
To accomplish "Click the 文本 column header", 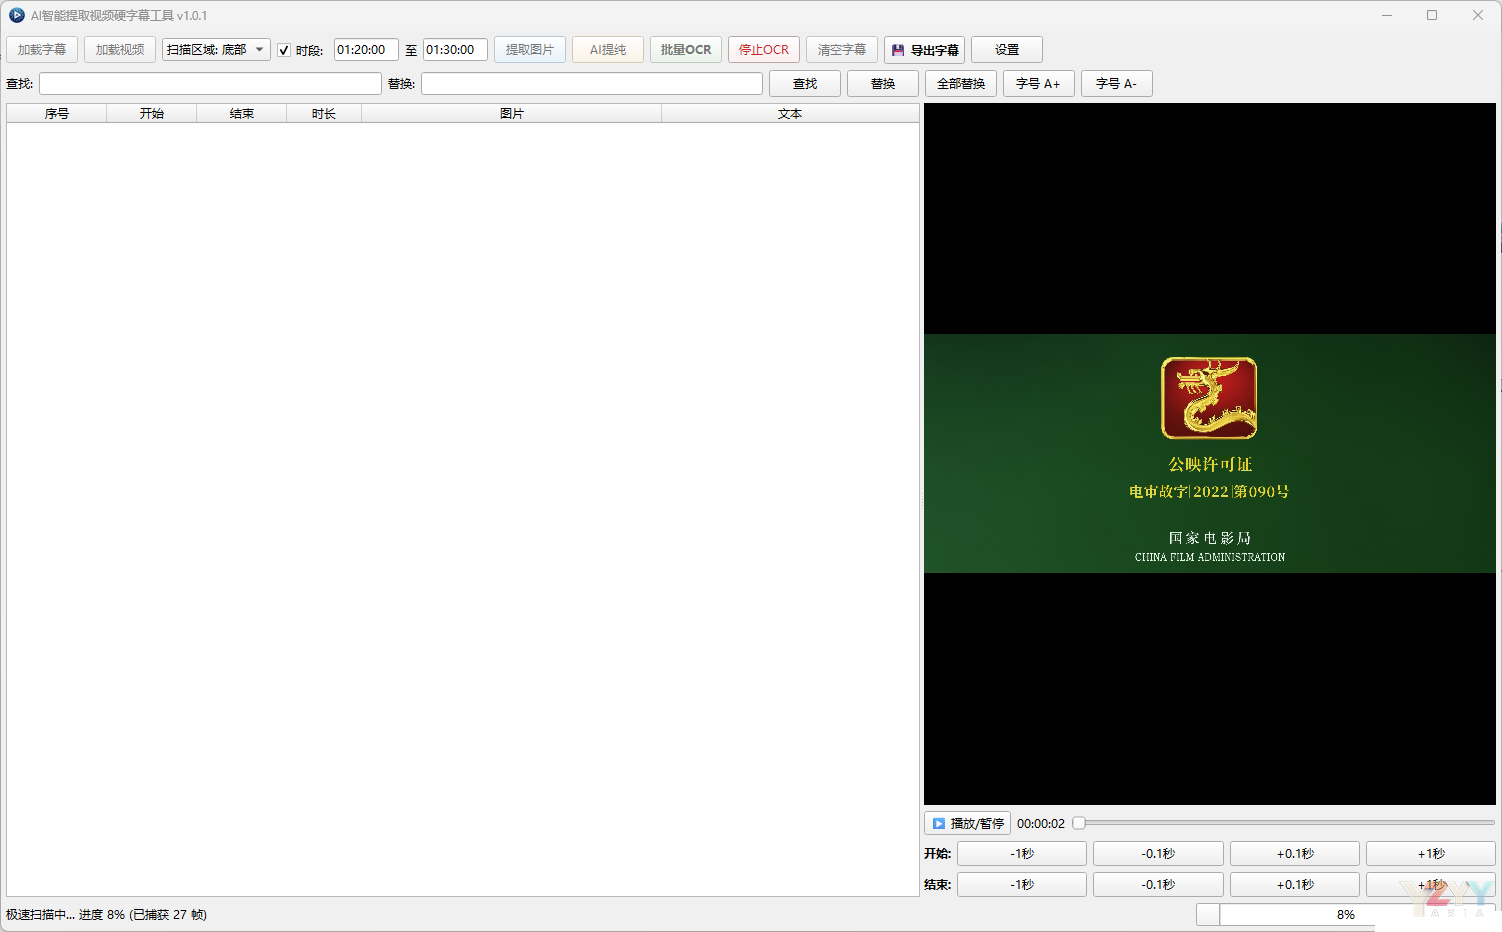I will click(790, 114).
